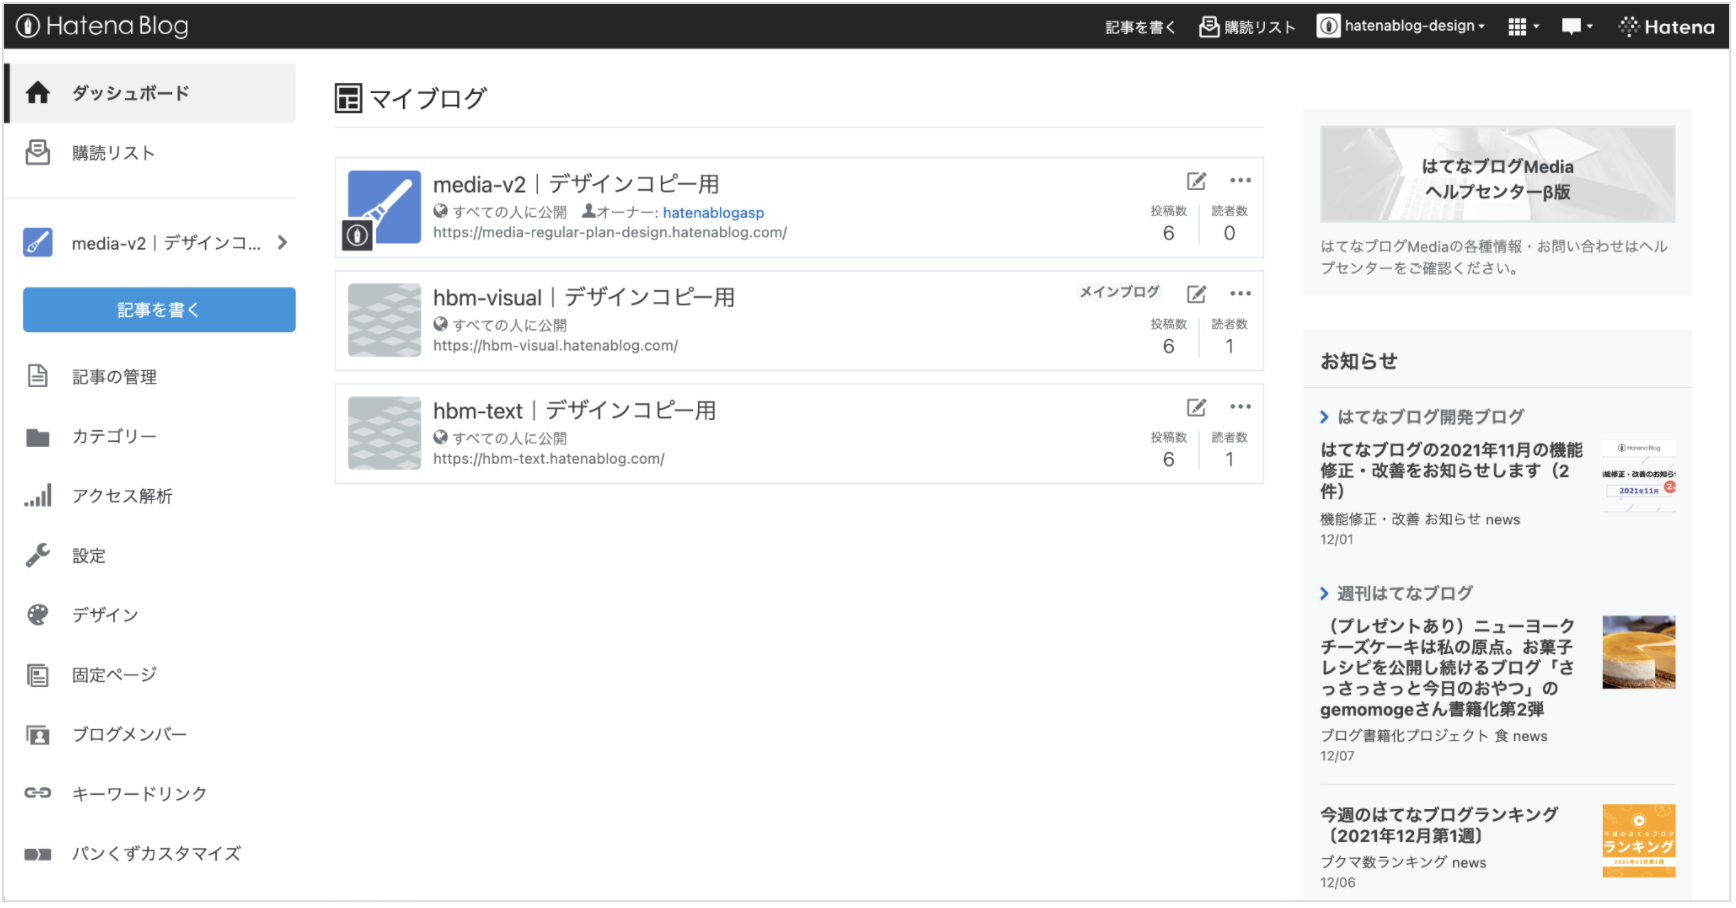Open 購読リスト in the top header

[1247, 27]
